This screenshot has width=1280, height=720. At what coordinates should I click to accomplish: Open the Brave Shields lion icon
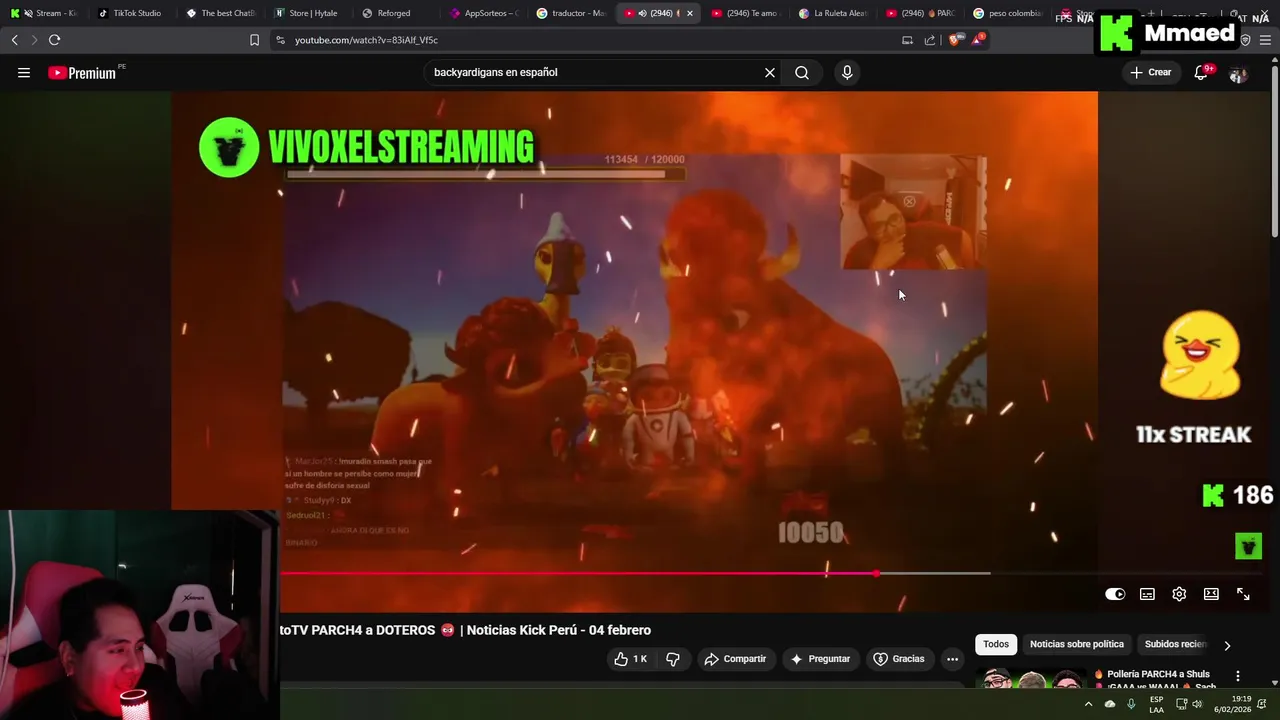click(954, 40)
